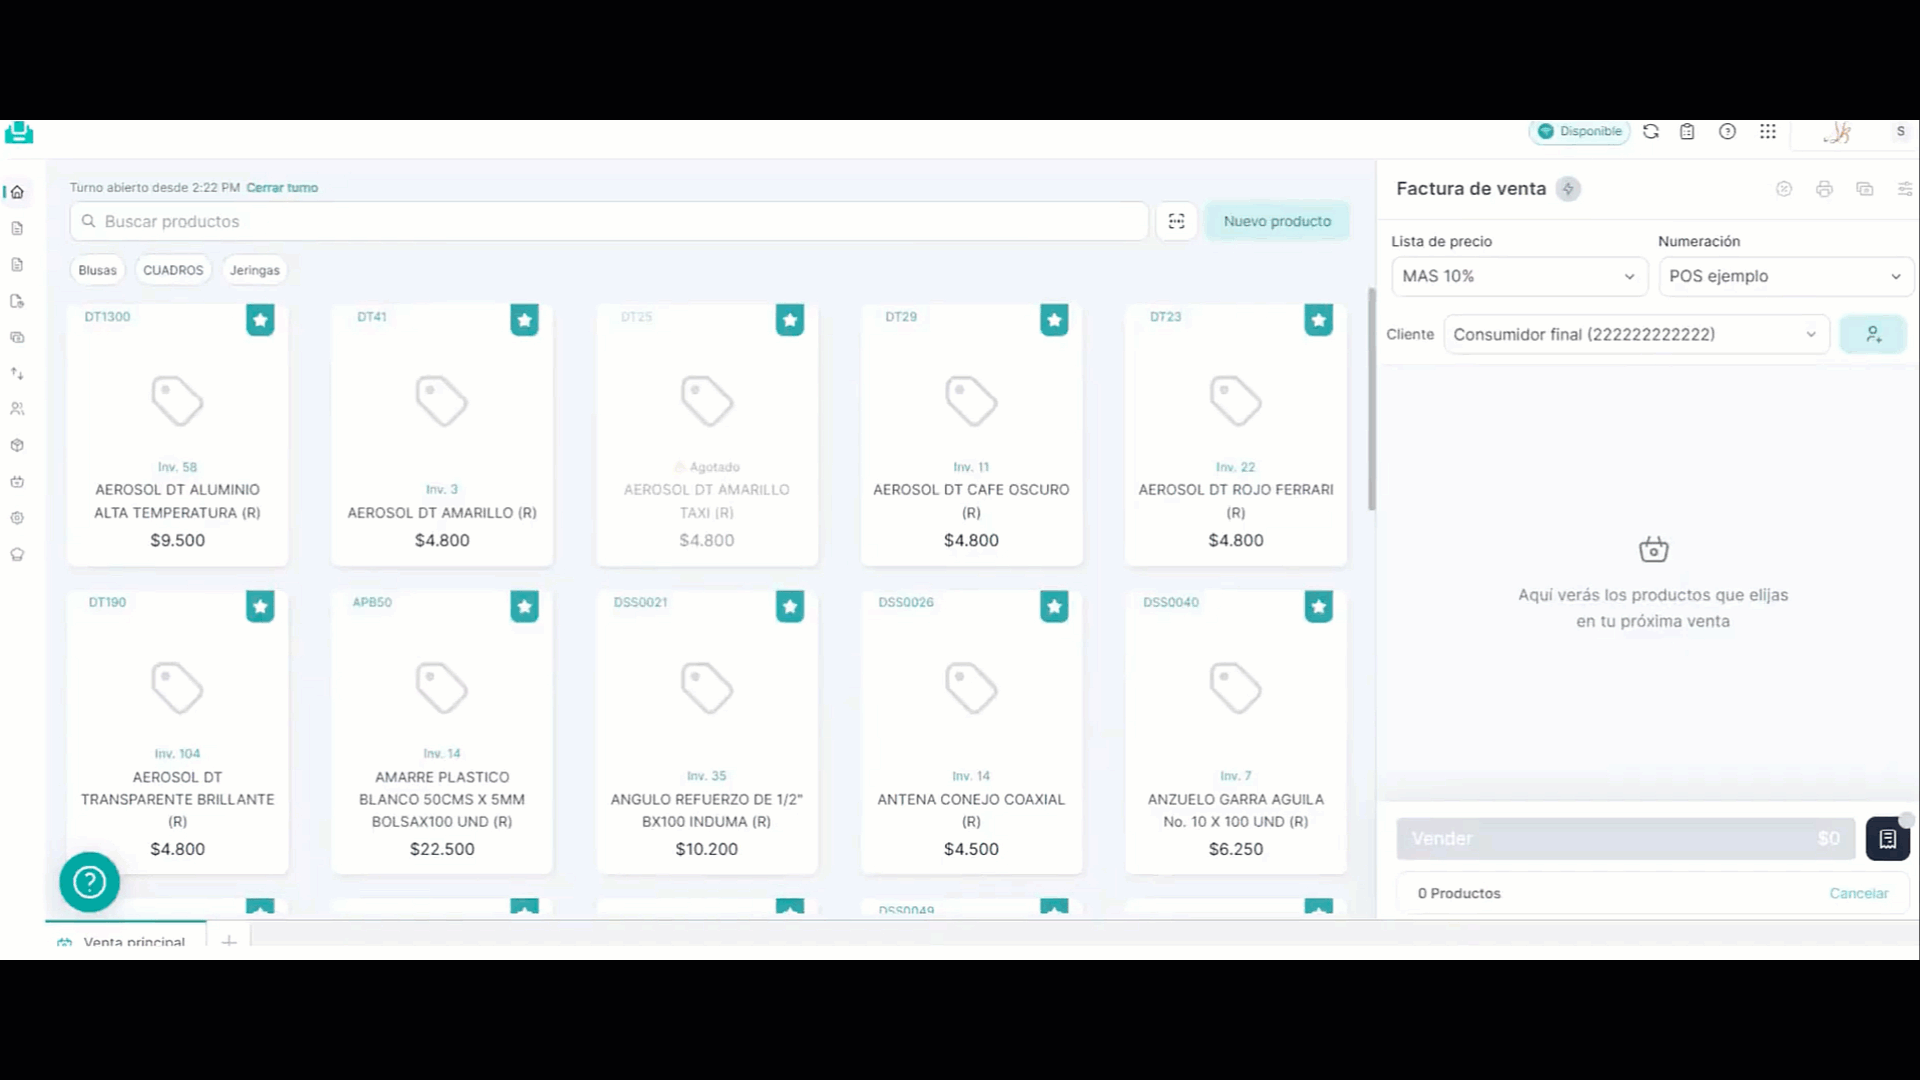The height and width of the screenshot is (1080, 1920).
Task: Select the ANTENA CONEJO COAXIAL product name
Action: [971, 810]
